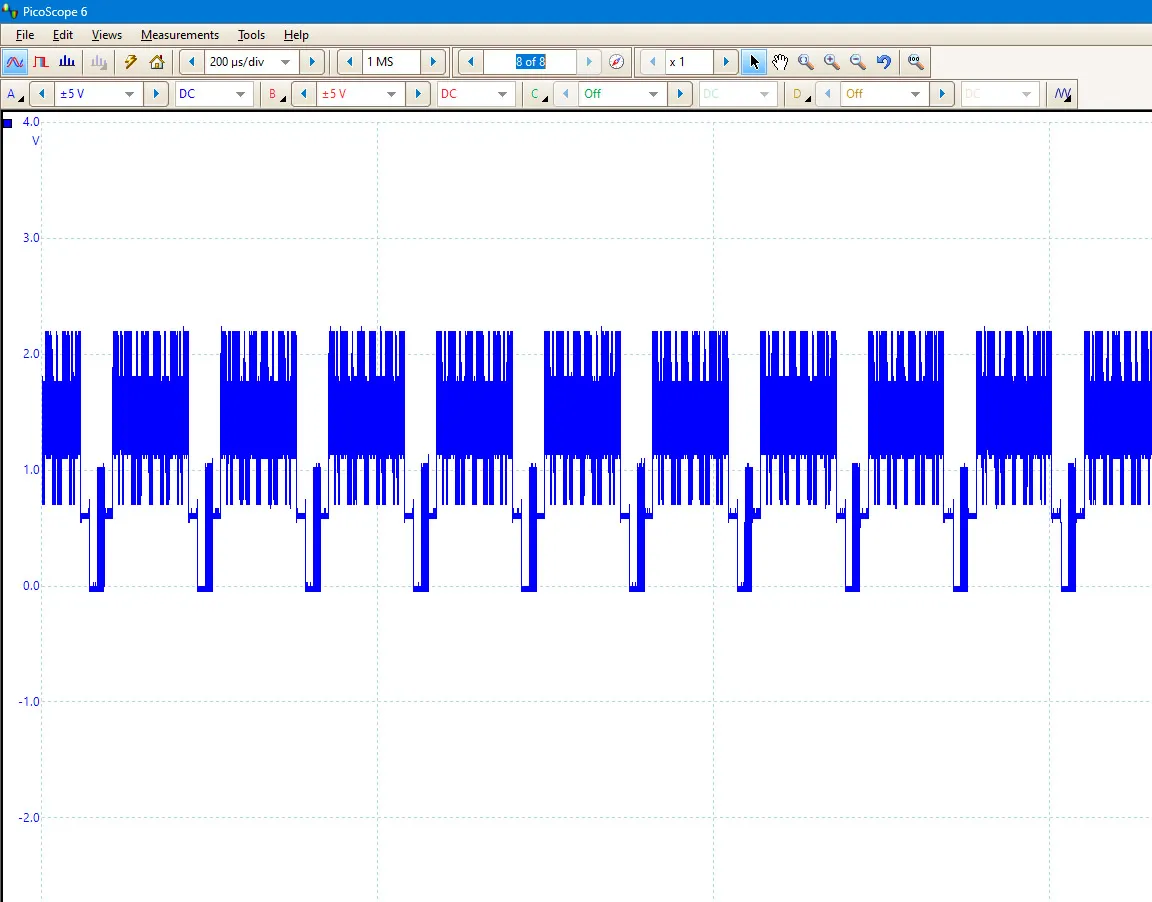Viewport: 1152px width, 902px height.
Task: Open the 200 µs/div timebase dropdown
Action: (285, 62)
